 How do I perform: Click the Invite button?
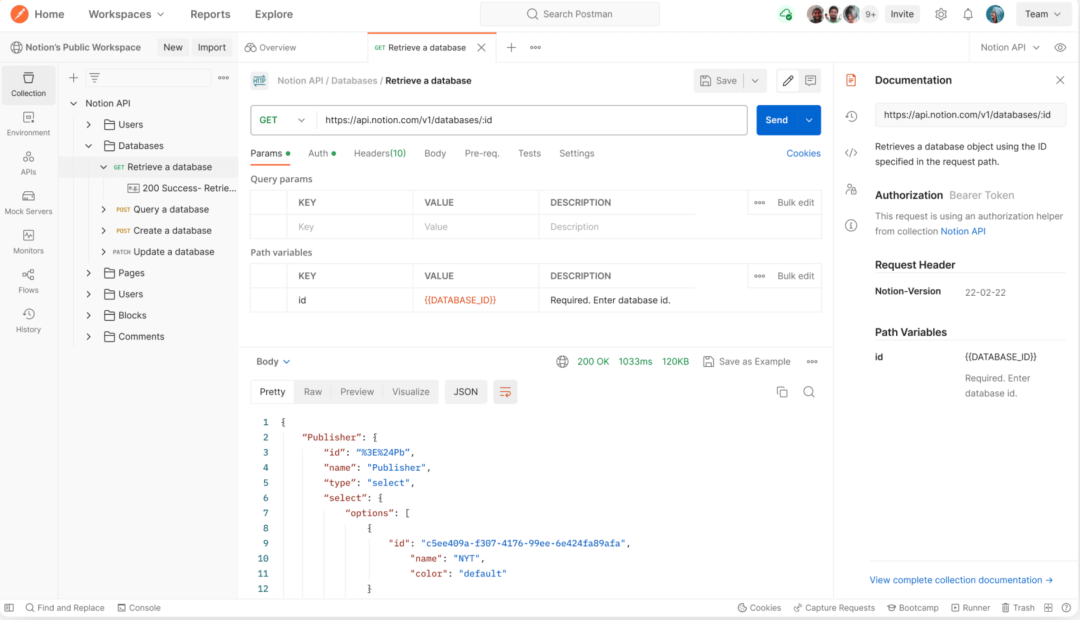coord(902,14)
